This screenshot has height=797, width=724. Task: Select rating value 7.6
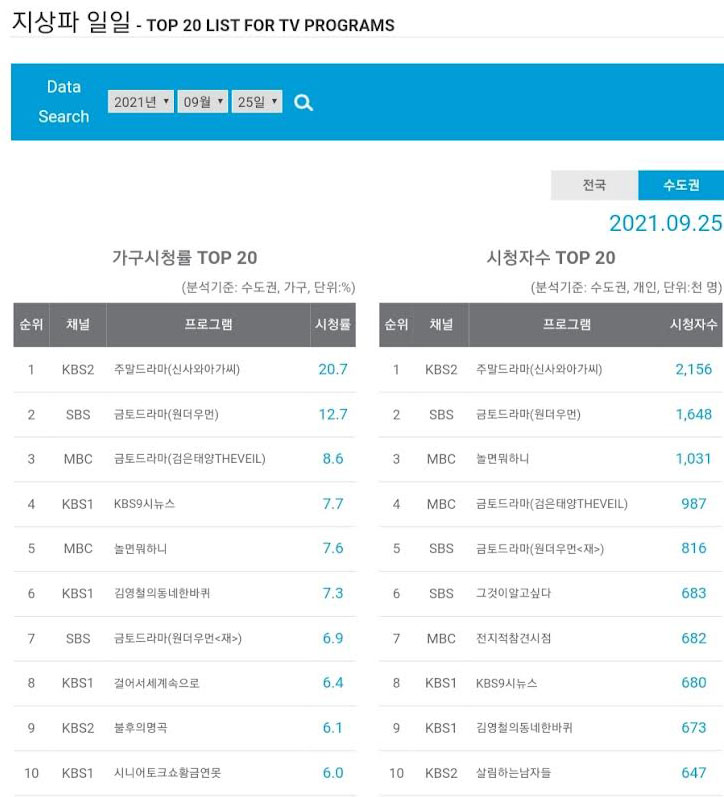[x=333, y=548]
